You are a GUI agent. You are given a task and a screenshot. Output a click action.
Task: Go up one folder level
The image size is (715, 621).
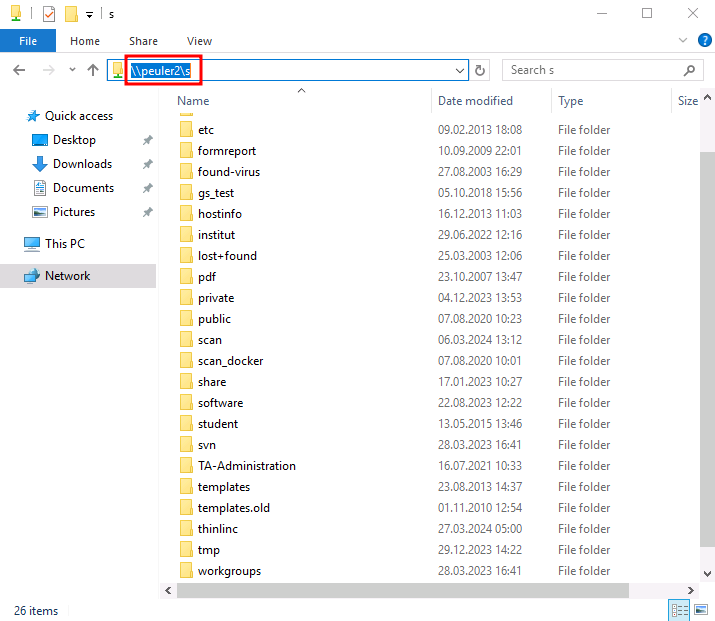point(93,70)
